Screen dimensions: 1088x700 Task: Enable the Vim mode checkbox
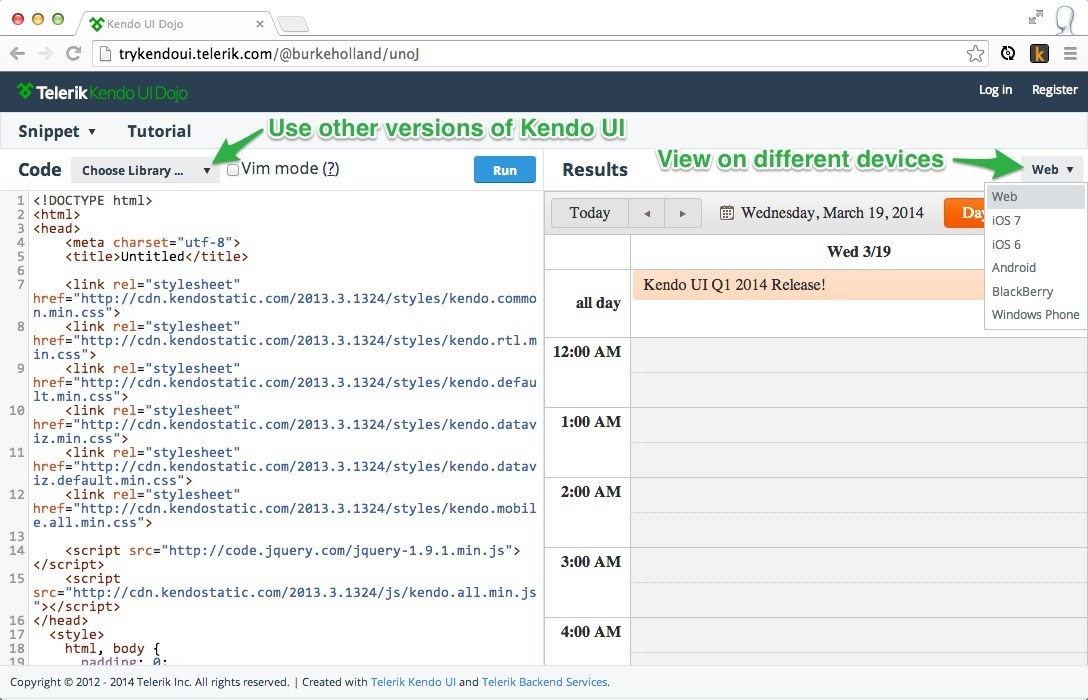[233, 170]
